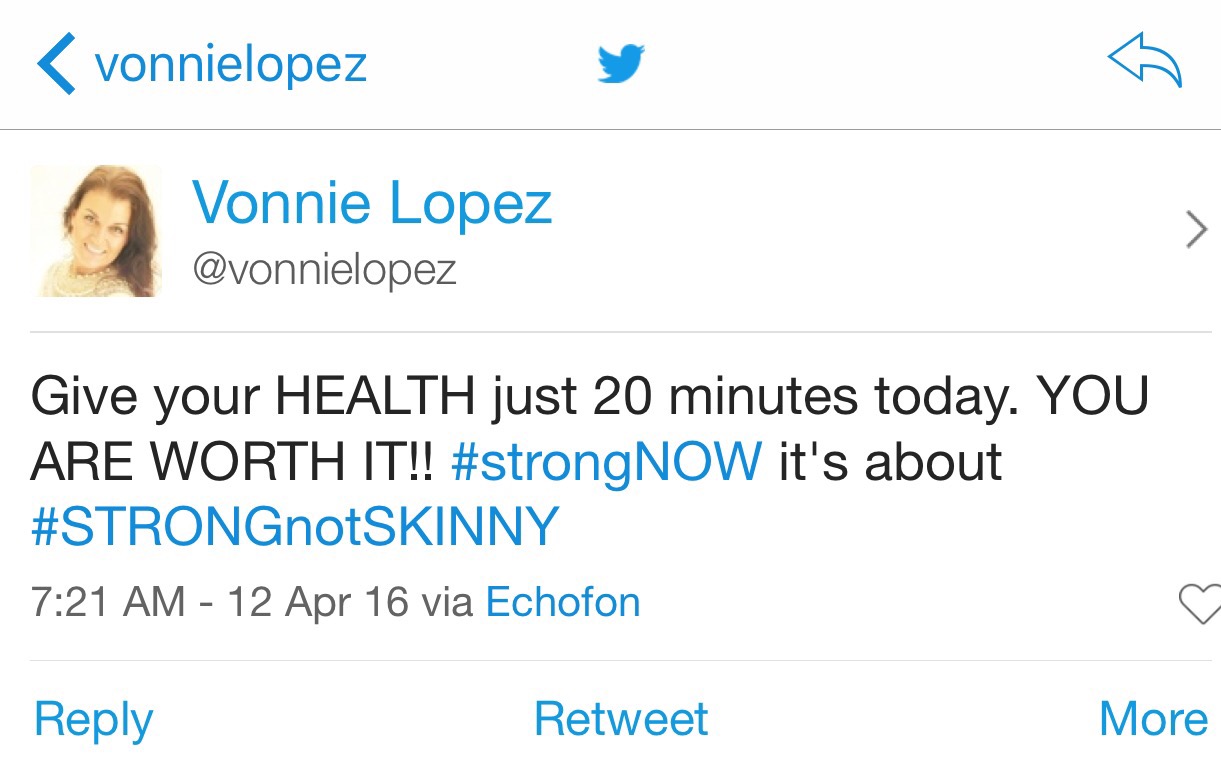Click the word HEALTH in the tweet
1221x772 pixels.
375,397
